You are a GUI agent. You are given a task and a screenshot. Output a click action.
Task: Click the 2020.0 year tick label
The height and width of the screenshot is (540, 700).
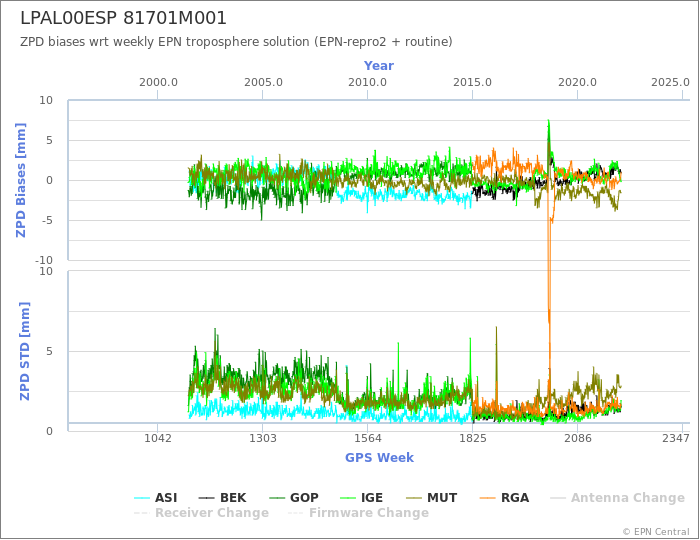577,83
